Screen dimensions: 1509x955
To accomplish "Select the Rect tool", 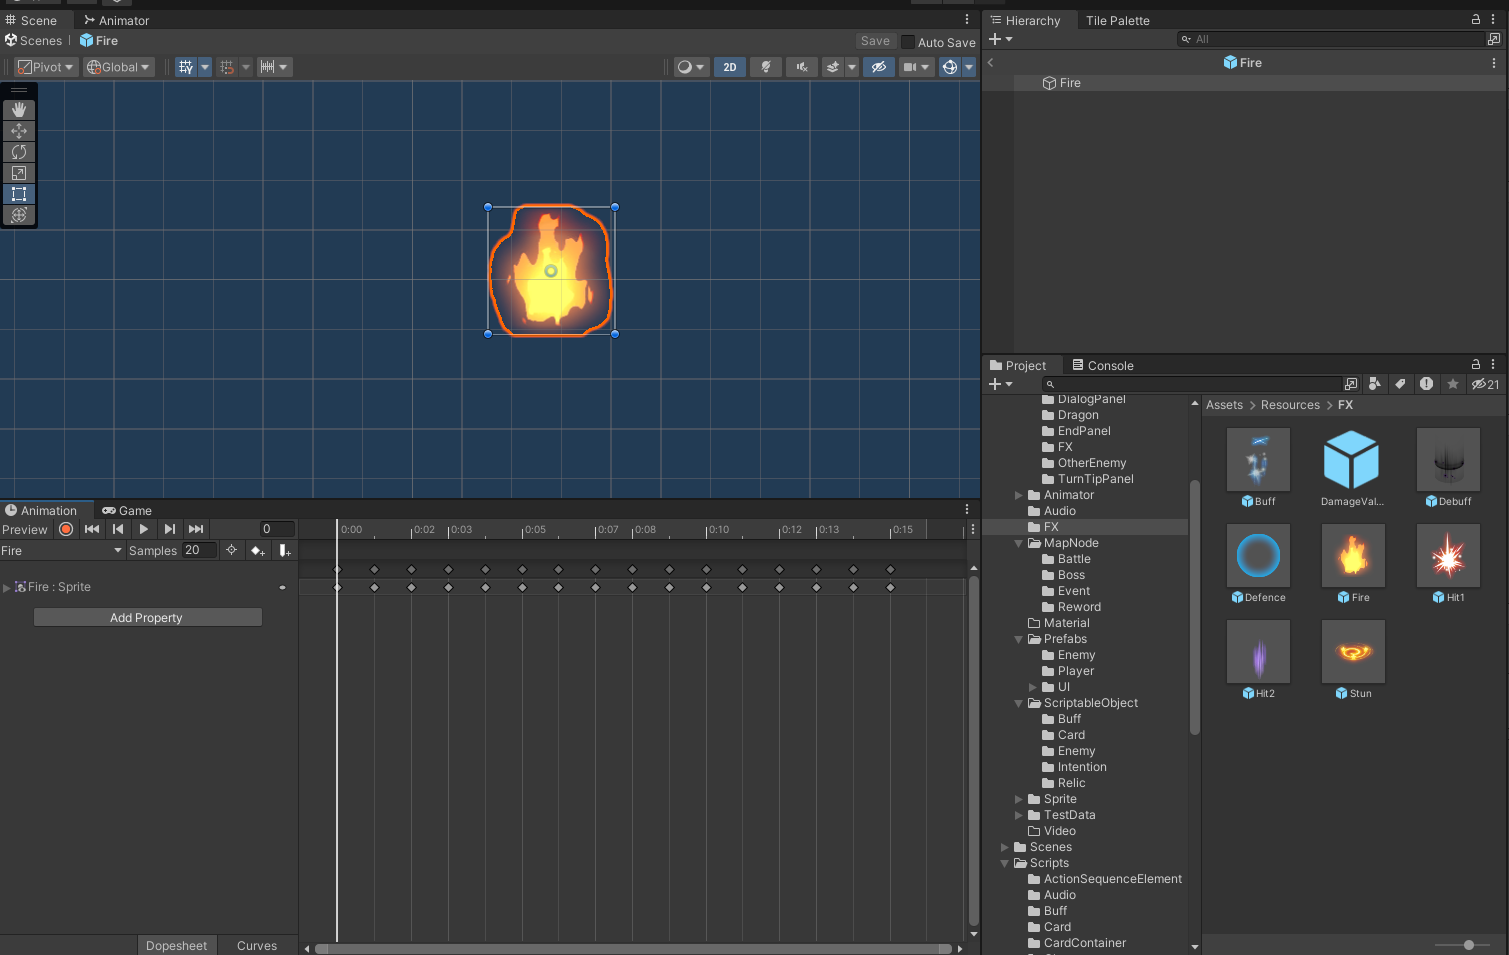I will [19, 194].
